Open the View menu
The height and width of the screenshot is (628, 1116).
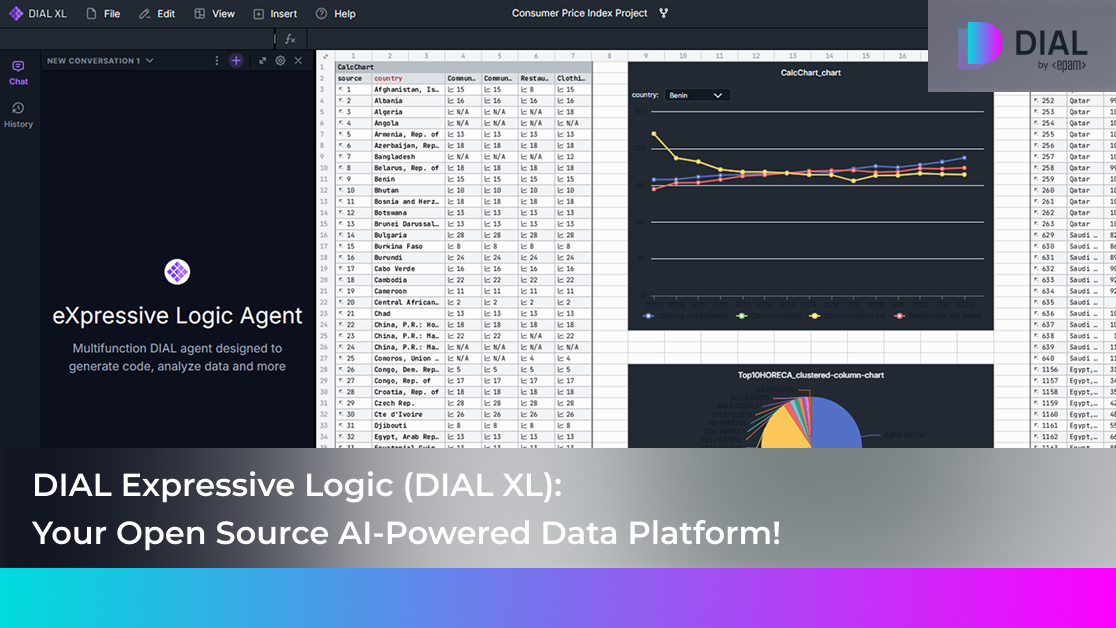point(214,14)
